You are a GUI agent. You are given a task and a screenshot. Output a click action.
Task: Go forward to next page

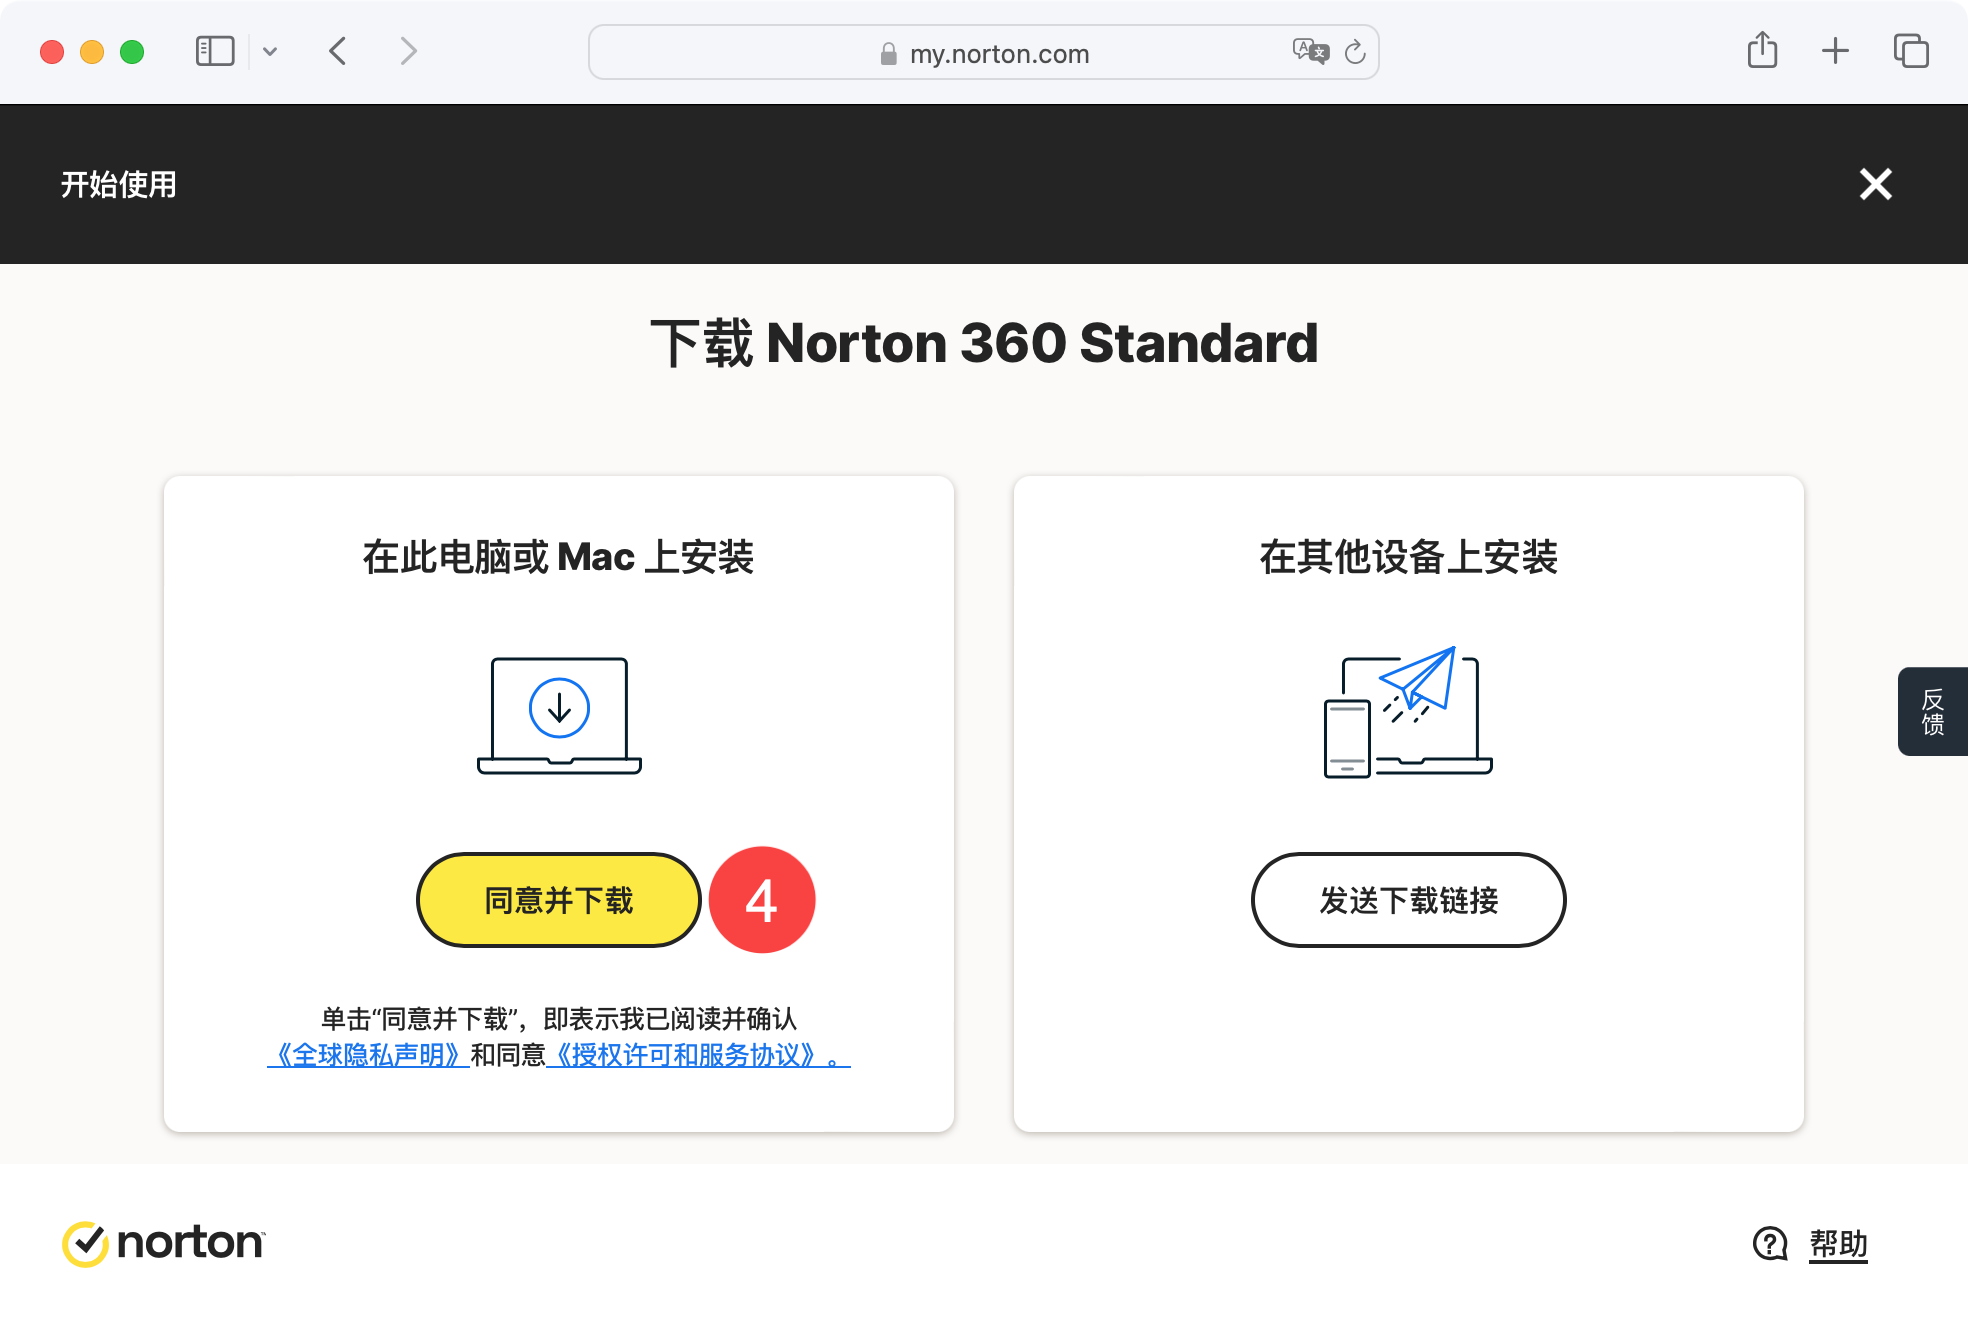(408, 51)
